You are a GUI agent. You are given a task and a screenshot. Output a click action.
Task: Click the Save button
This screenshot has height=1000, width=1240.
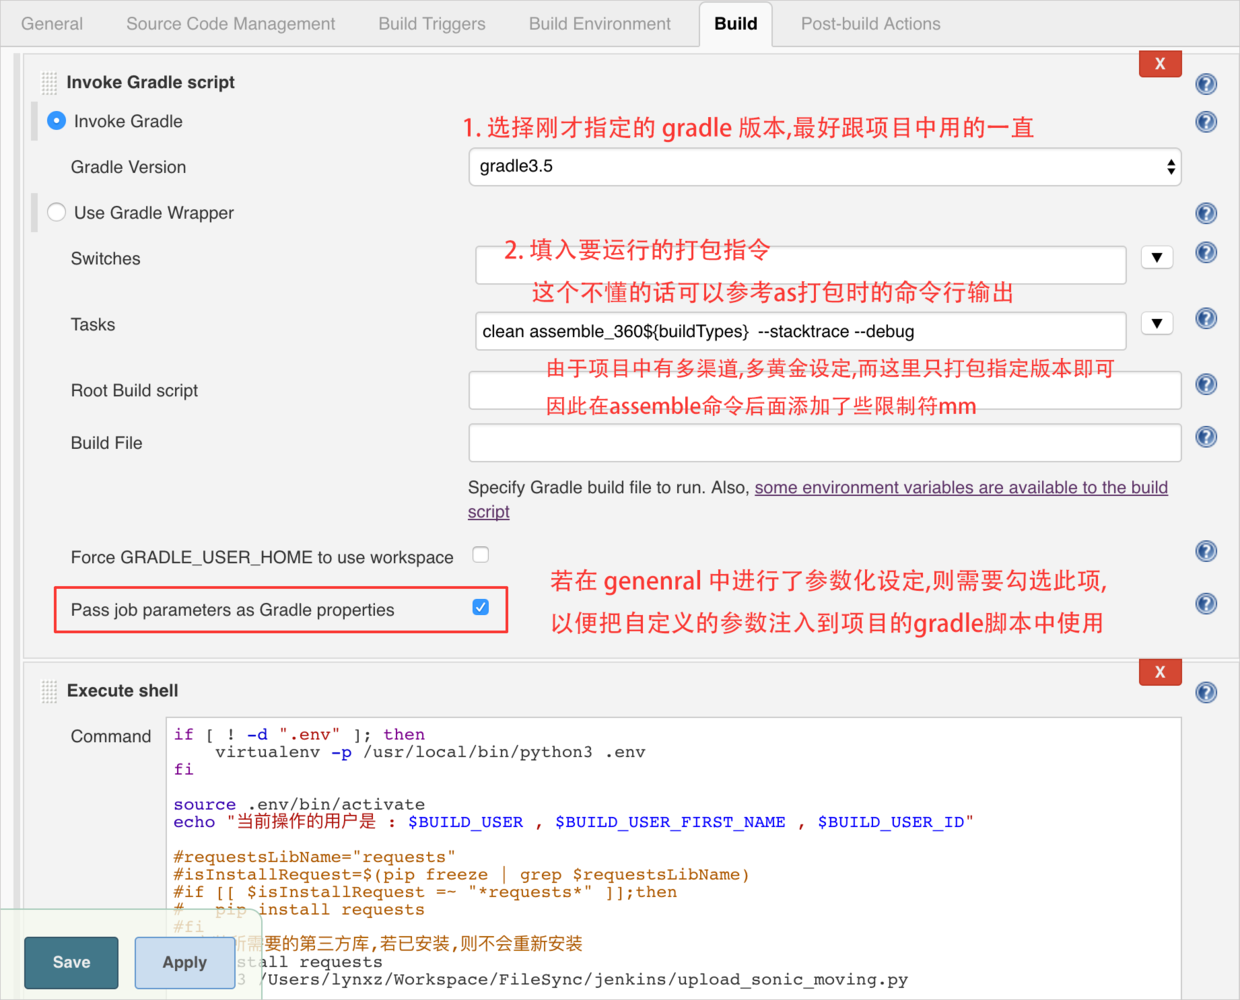pyautogui.click(x=71, y=962)
